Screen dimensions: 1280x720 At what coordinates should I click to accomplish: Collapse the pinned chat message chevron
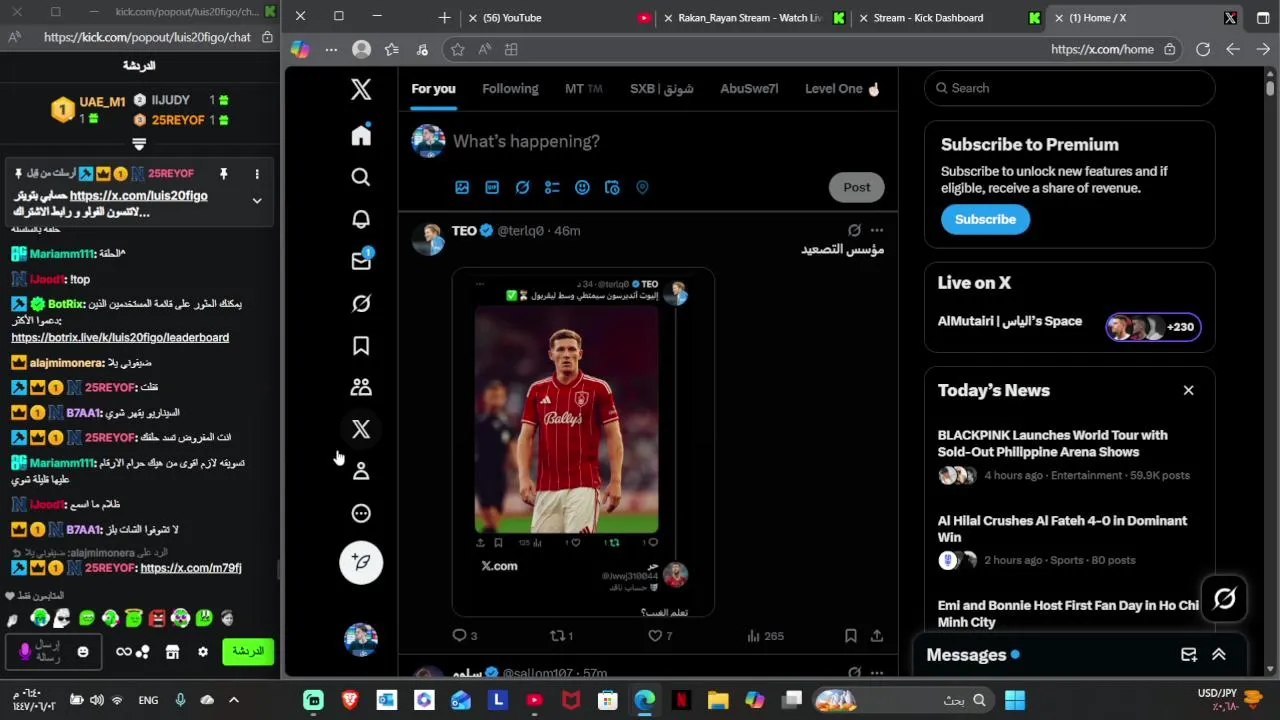tap(257, 201)
